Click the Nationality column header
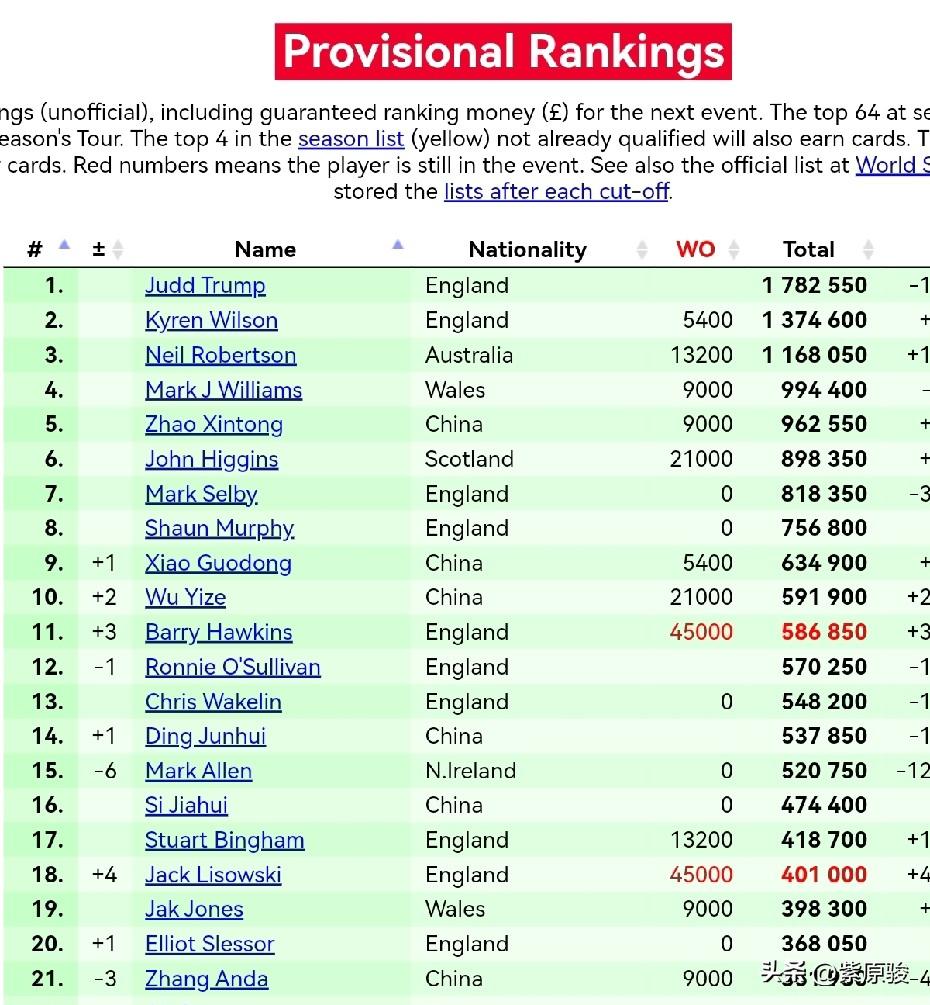930x1005 pixels. click(x=527, y=249)
